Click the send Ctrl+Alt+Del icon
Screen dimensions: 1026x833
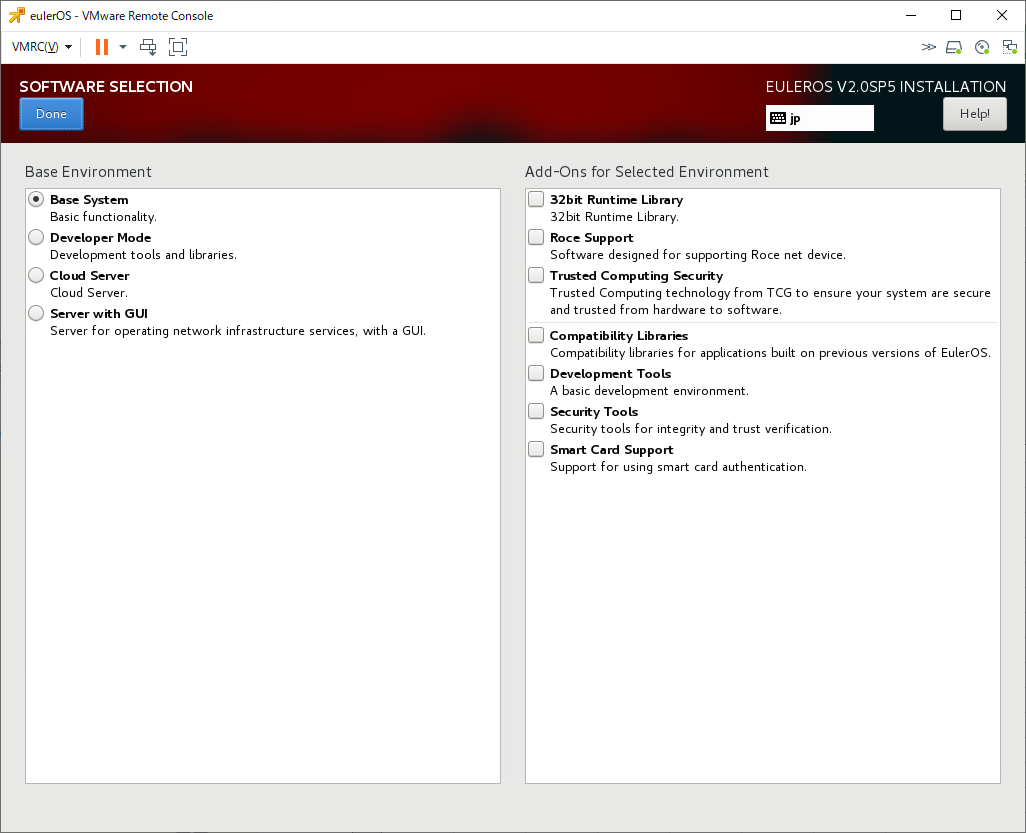click(x=148, y=47)
